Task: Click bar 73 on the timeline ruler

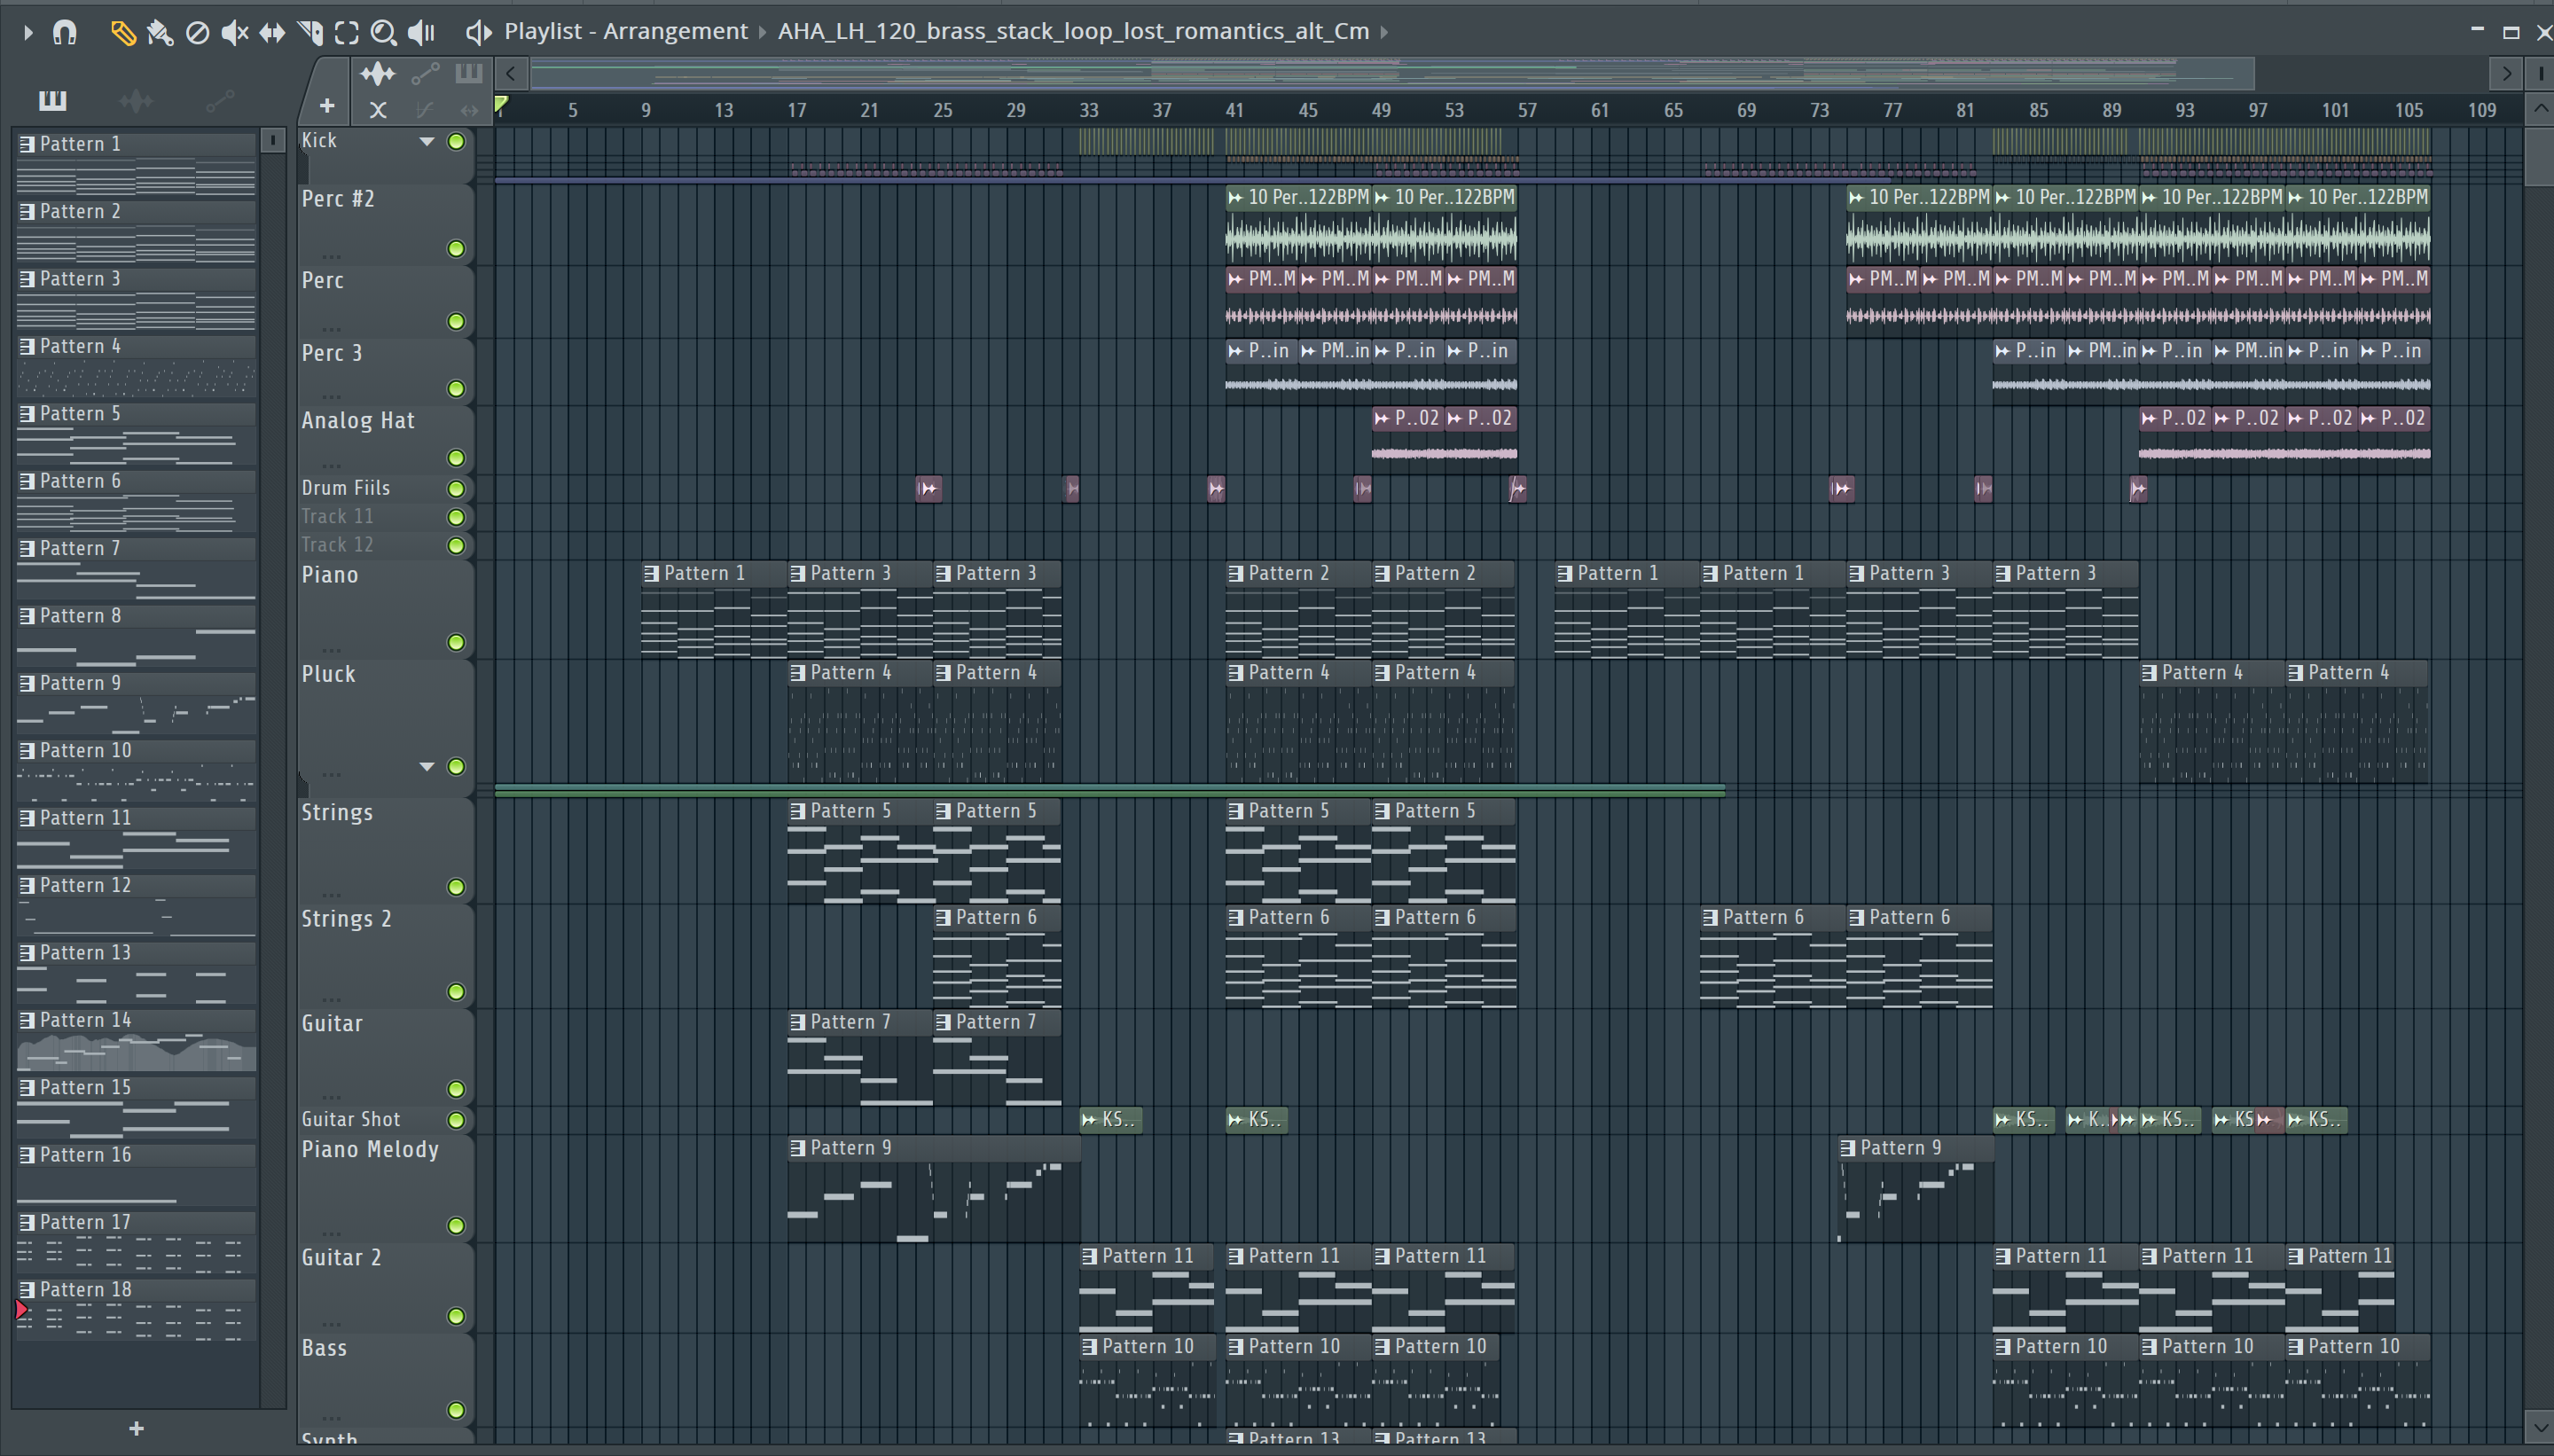Action: [1819, 110]
